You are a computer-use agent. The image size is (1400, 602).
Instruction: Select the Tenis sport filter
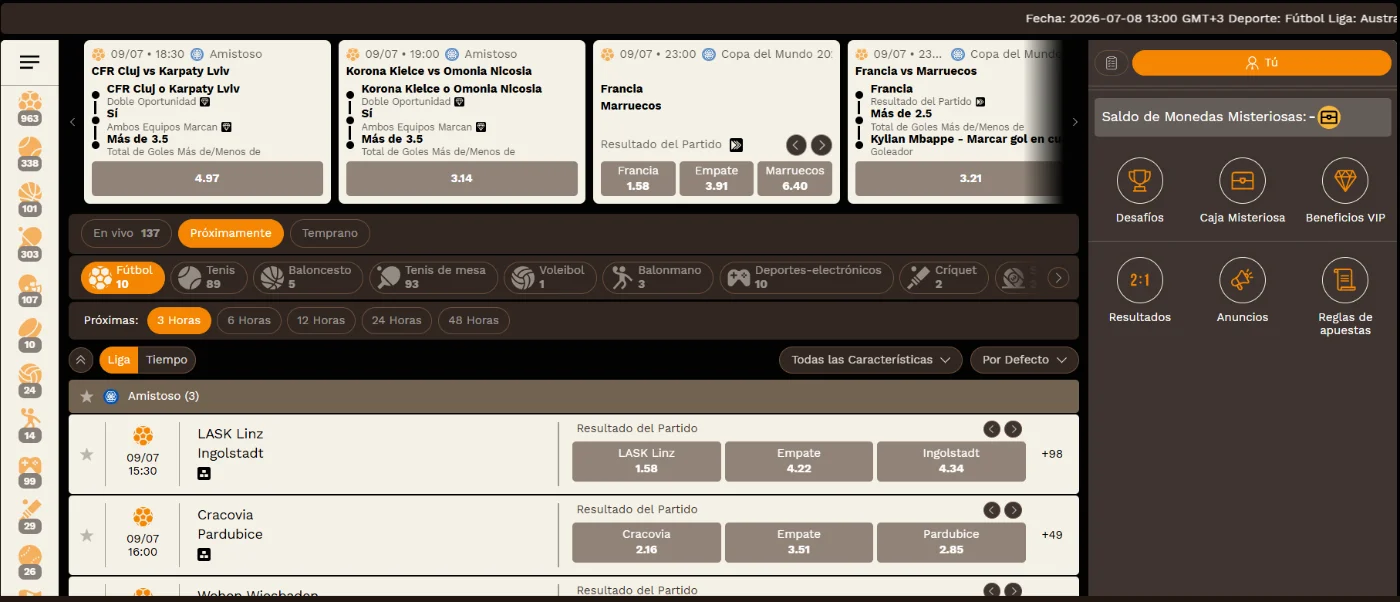208,277
